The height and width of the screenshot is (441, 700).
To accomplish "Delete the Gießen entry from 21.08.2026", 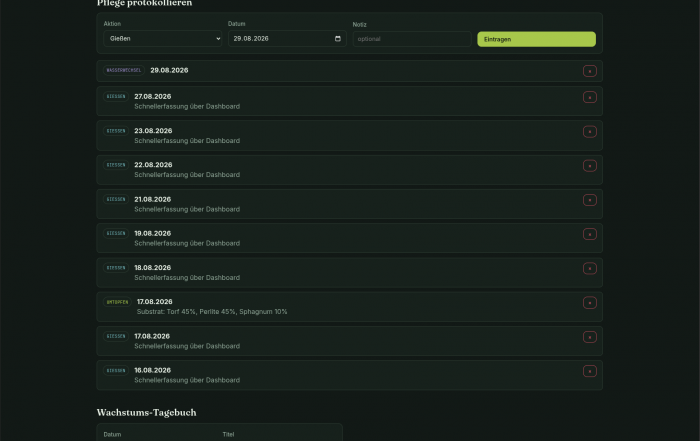I will click(x=589, y=200).
